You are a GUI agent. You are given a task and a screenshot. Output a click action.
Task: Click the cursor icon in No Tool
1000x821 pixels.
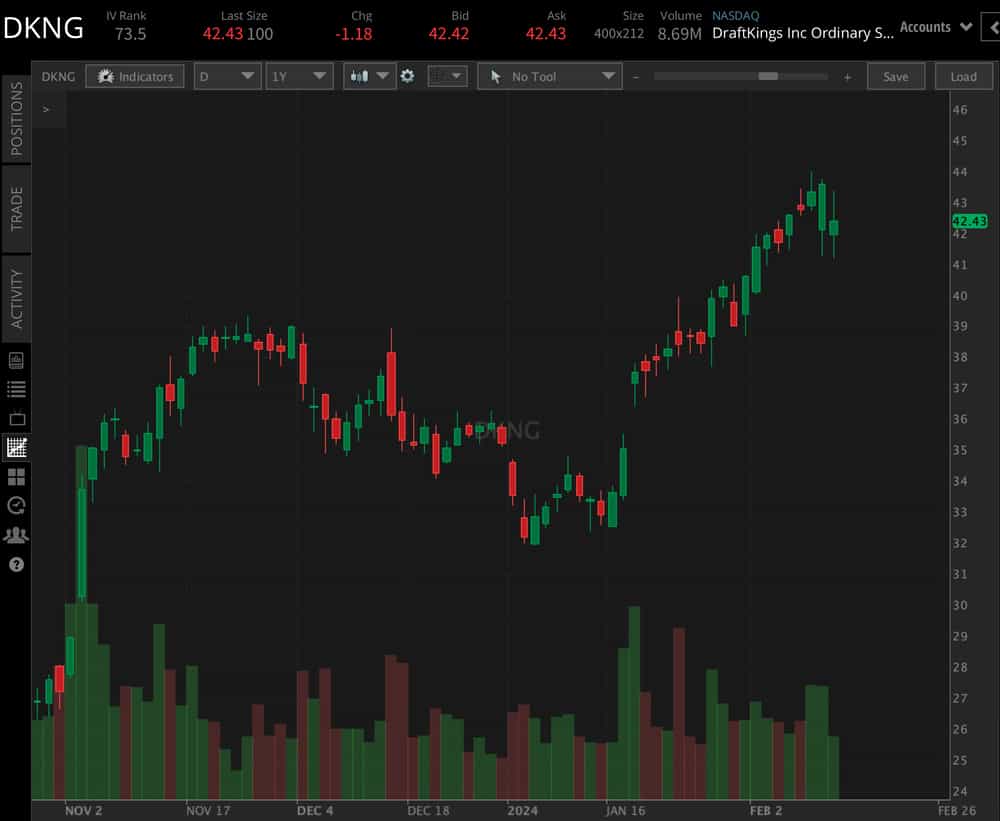pyautogui.click(x=496, y=77)
